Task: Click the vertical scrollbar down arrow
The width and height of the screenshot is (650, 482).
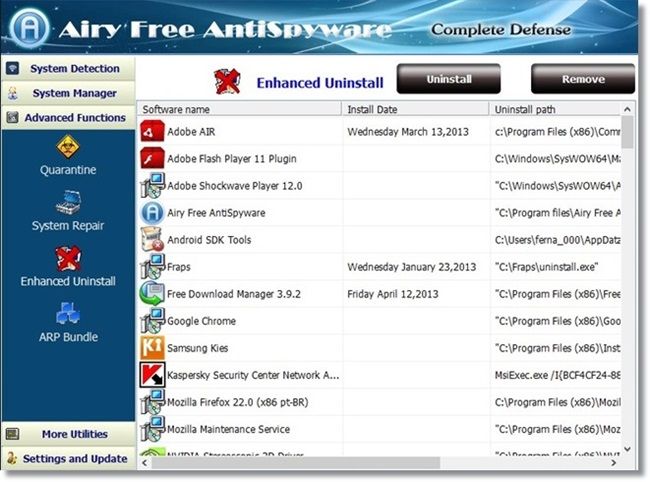Action: point(627,449)
